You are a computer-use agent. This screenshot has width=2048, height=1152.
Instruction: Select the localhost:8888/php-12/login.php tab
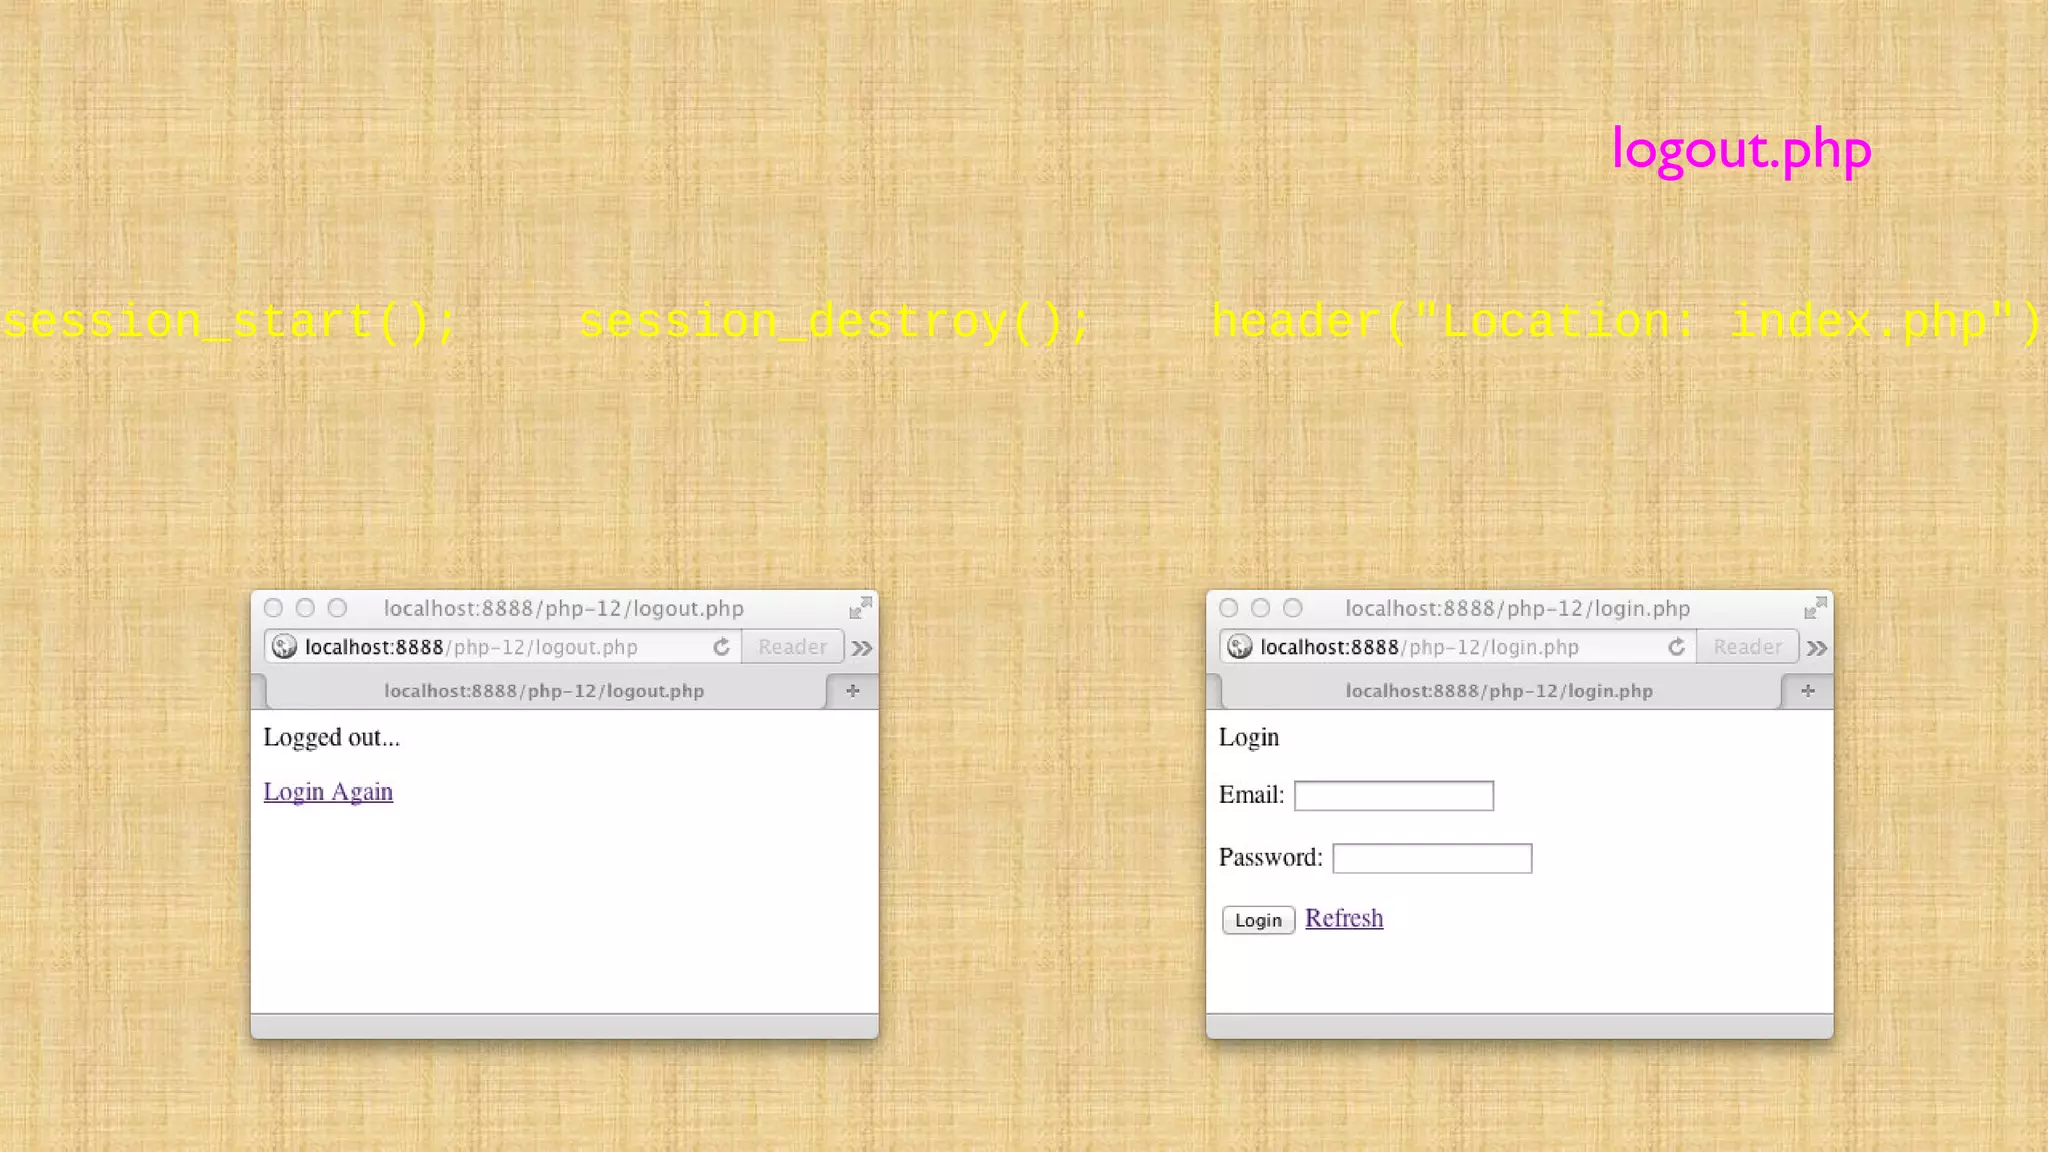[1500, 691]
